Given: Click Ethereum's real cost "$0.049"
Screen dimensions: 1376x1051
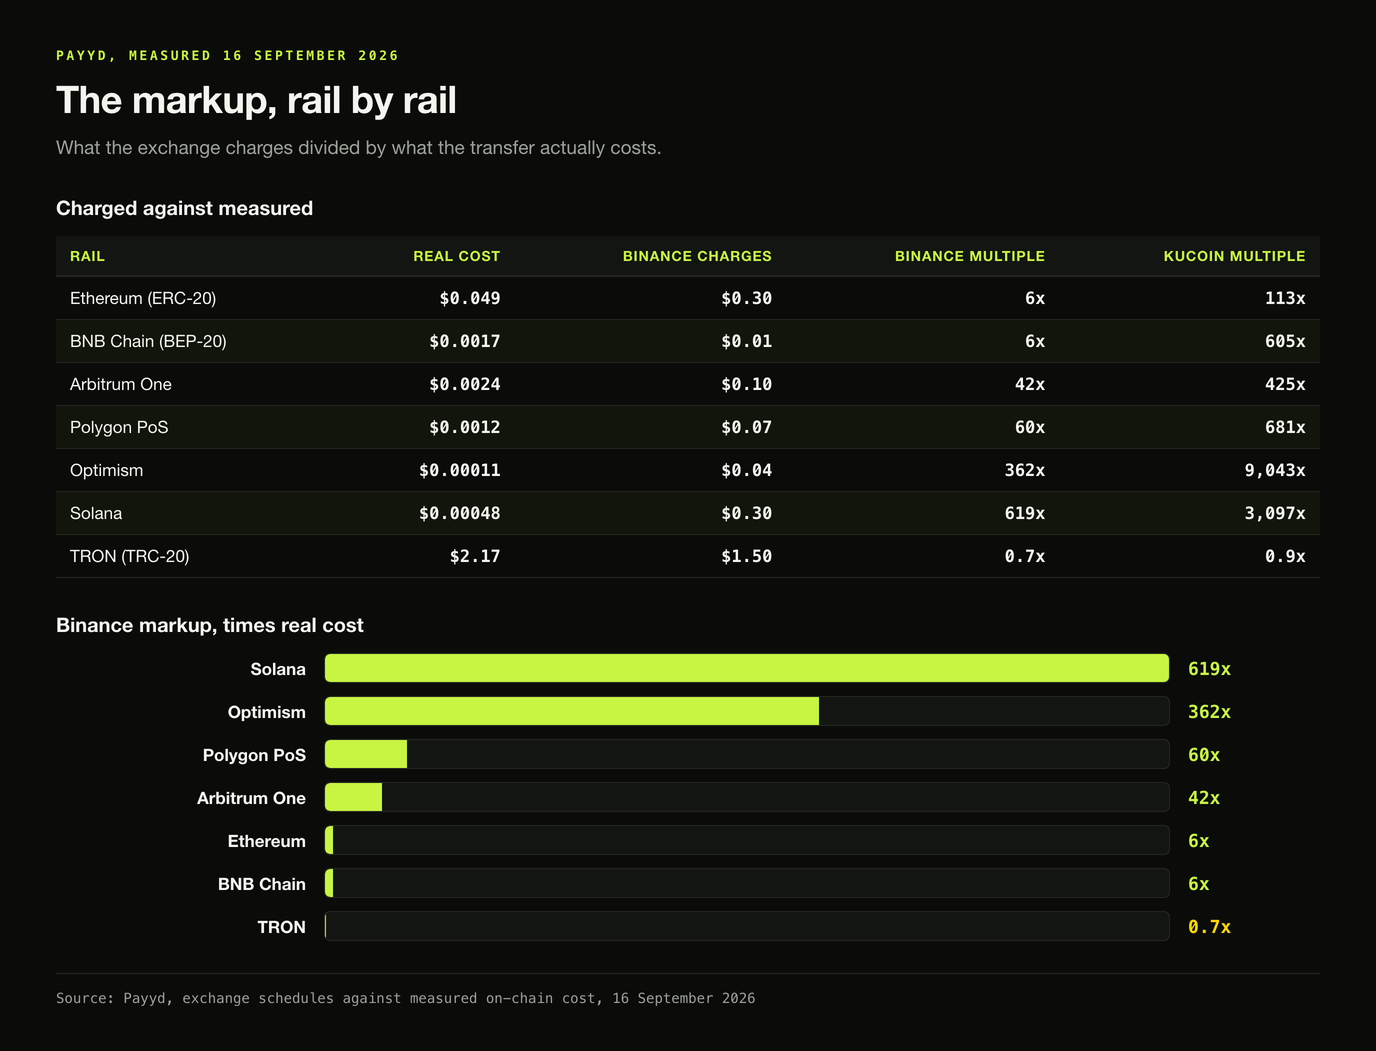Looking at the screenshot, I should tap(470, 298).
